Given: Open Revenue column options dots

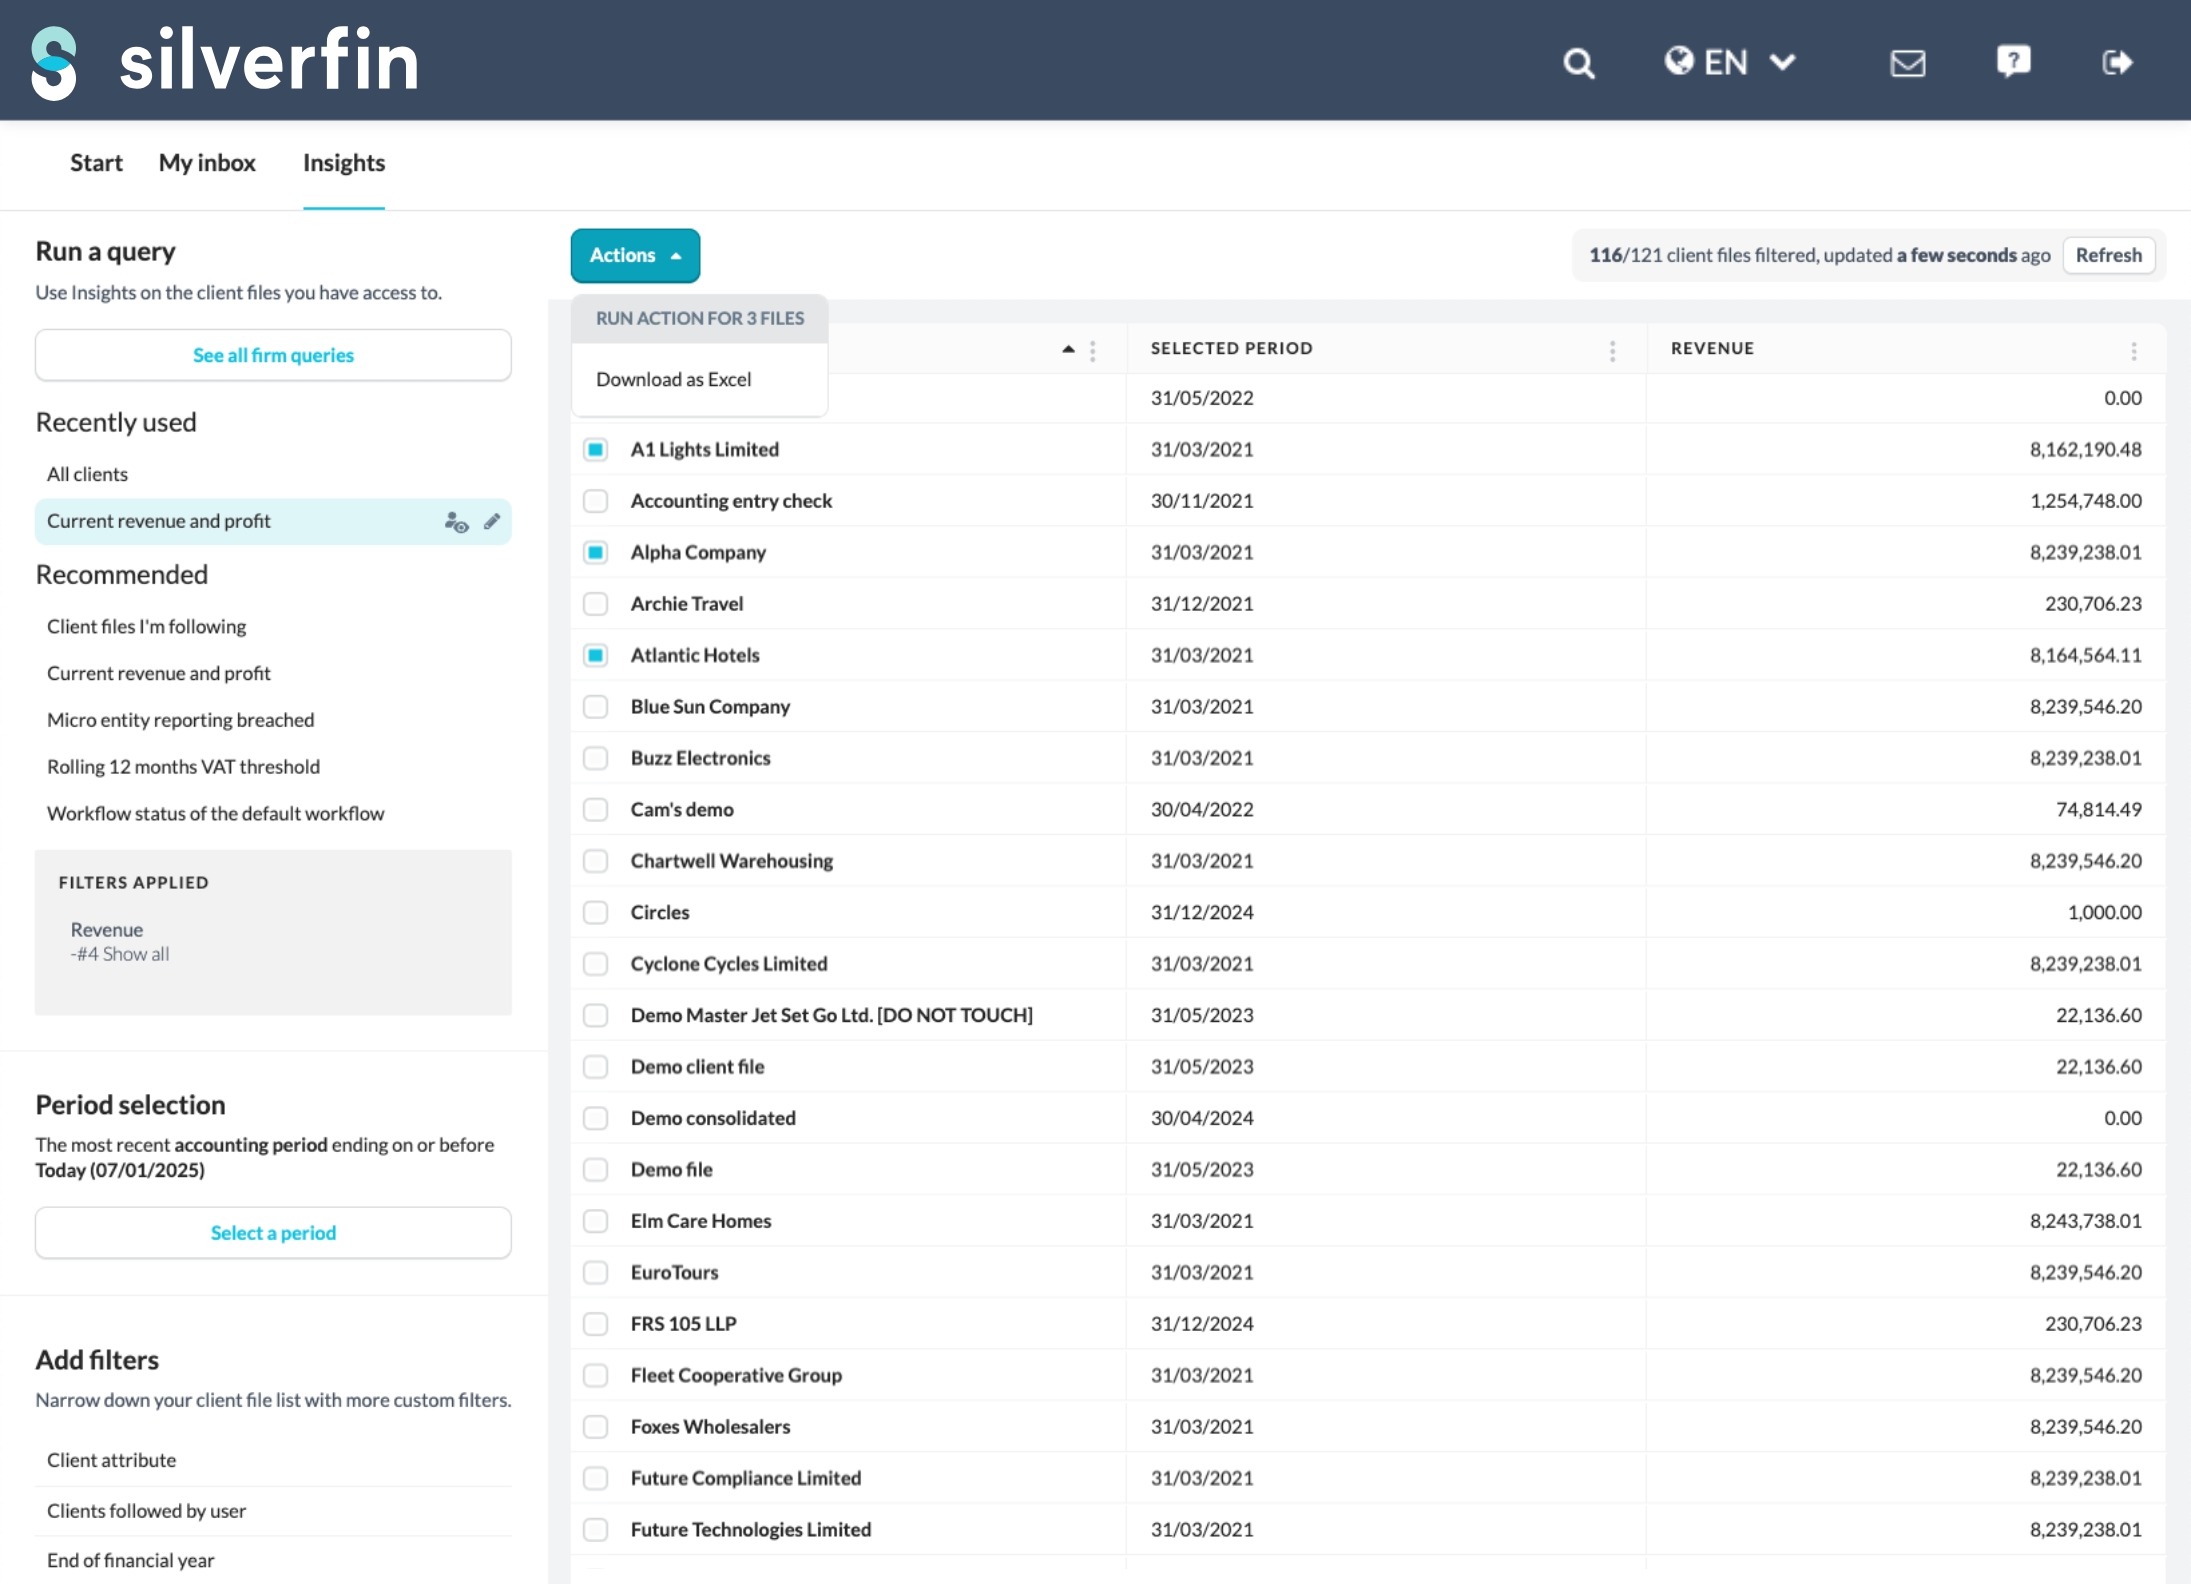Looking at the screenshot, I should (x=2134, y=350).
